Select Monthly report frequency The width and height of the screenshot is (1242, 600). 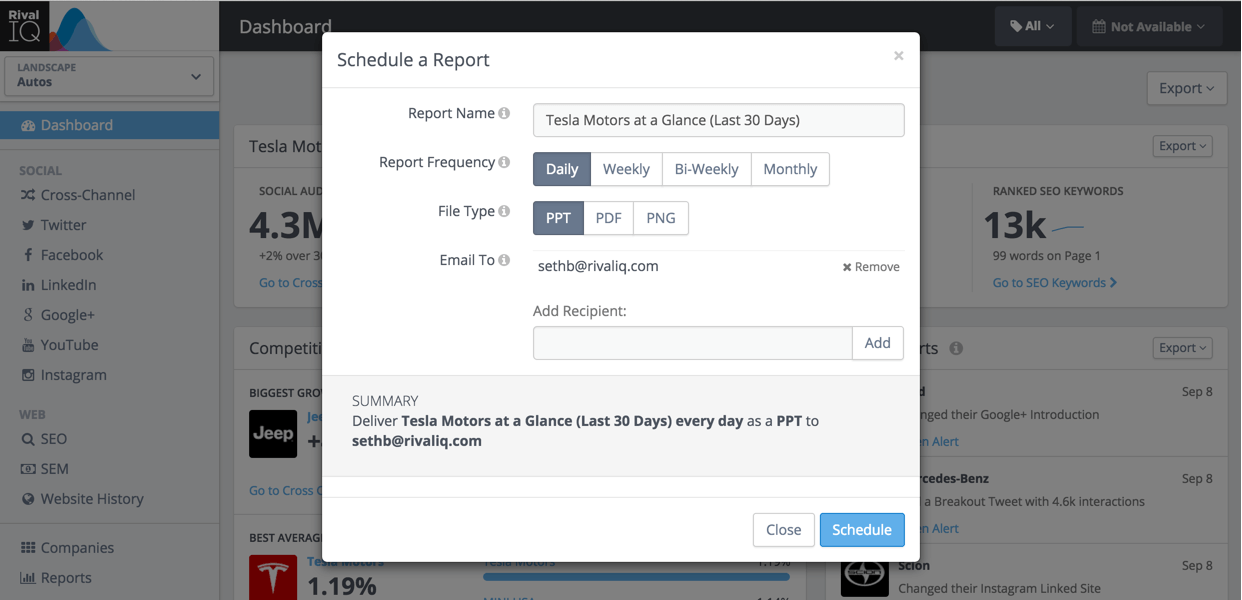tap(790, 169)
